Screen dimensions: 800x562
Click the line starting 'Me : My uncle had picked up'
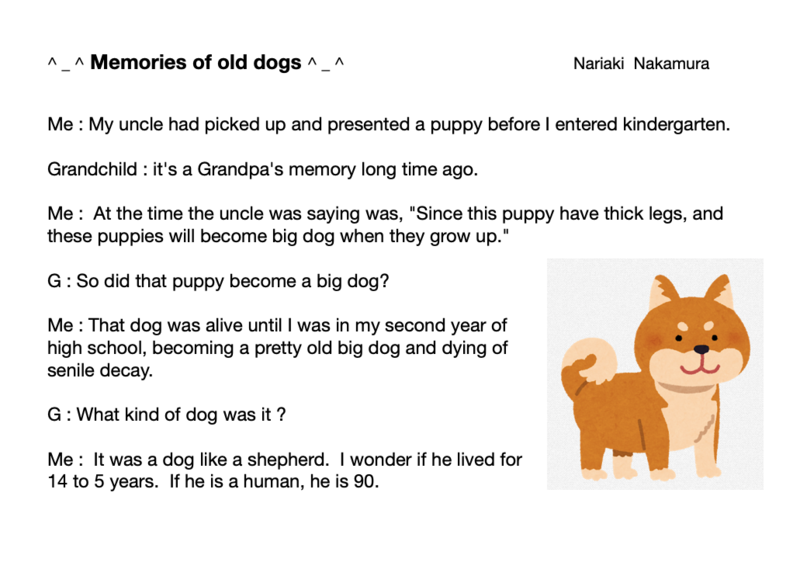[x=389, y=124]
